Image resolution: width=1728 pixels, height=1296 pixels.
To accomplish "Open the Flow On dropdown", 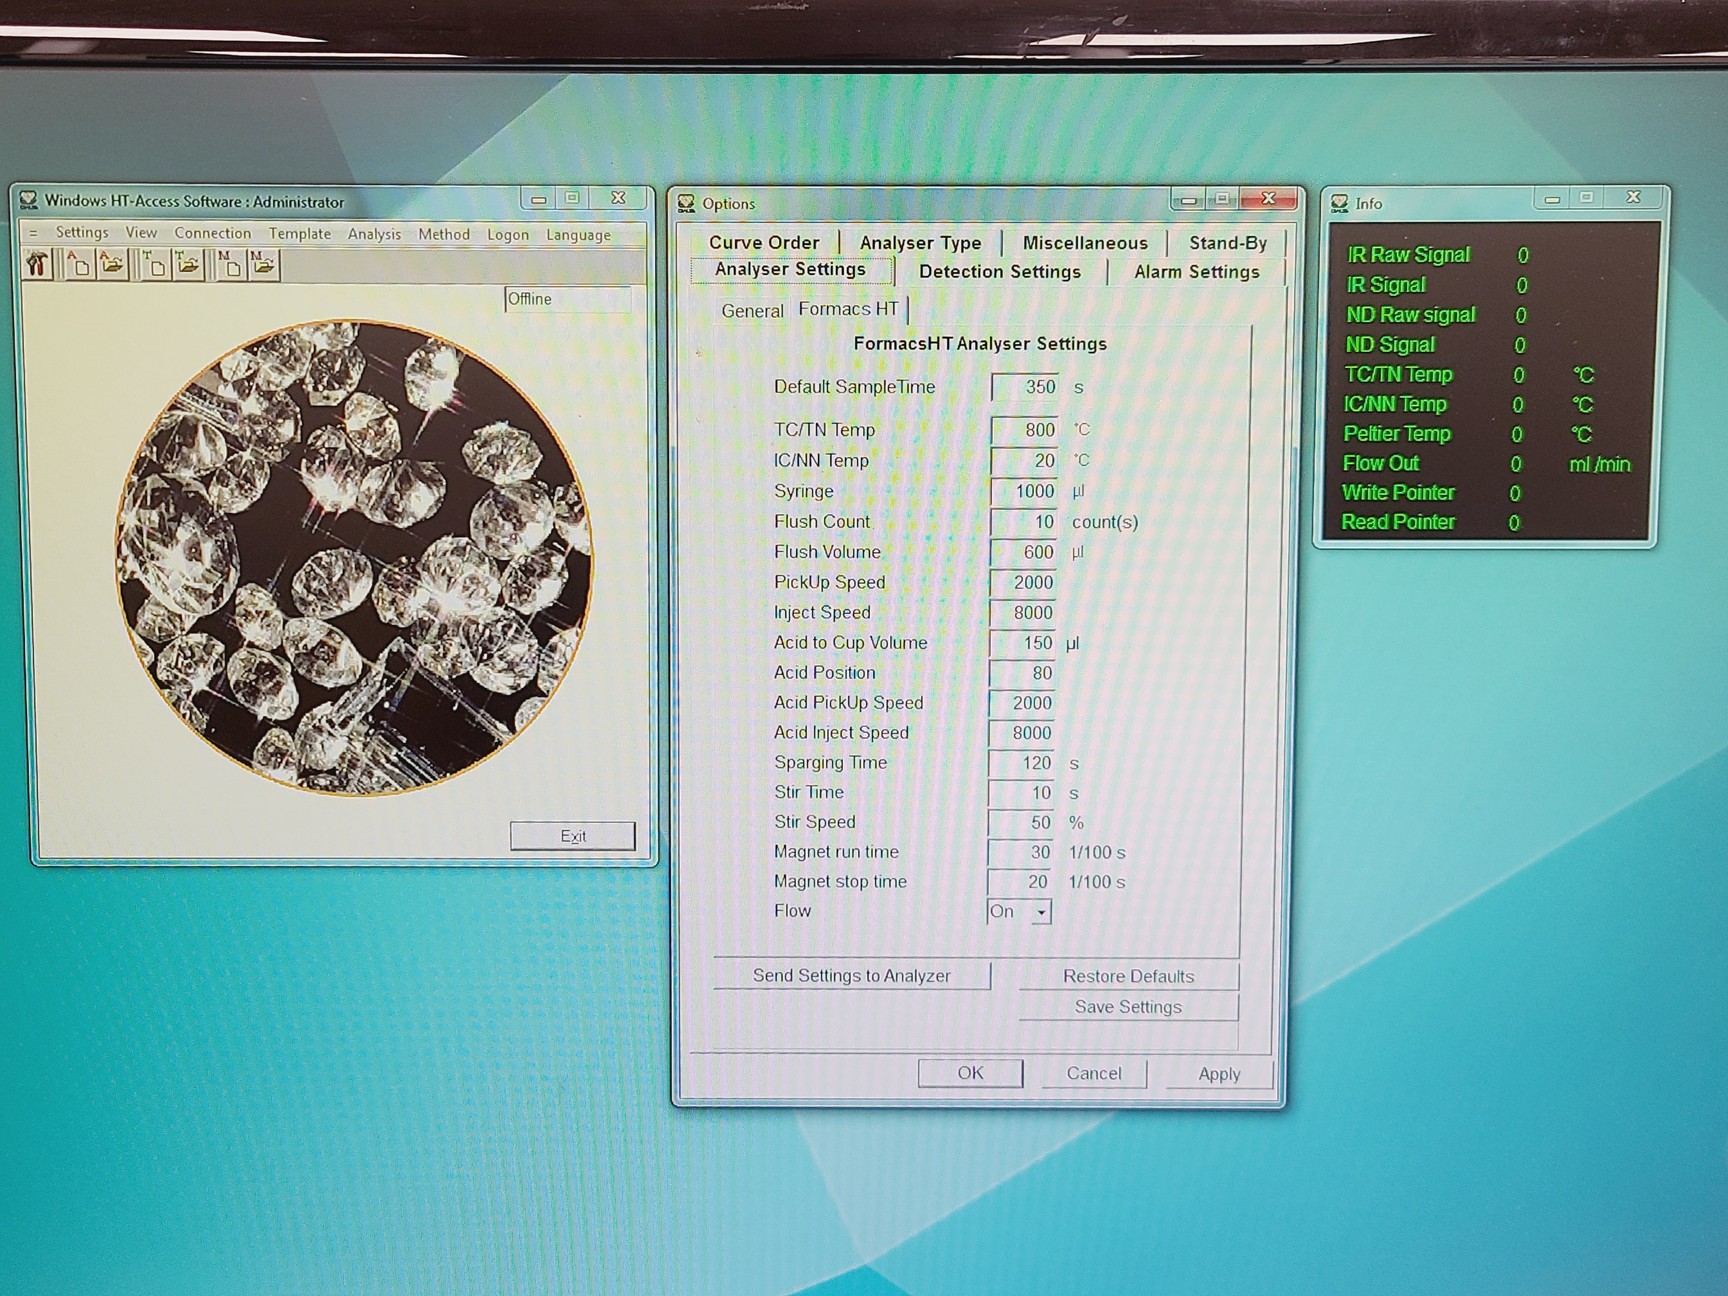I will tap(1040, 911).
